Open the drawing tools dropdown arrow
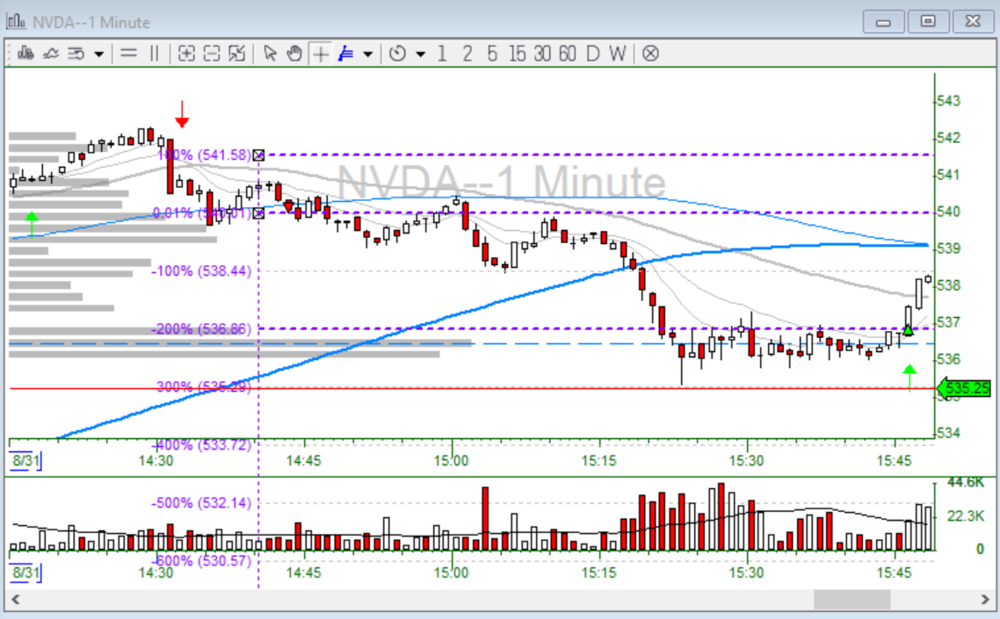 [x=368, y=54]
